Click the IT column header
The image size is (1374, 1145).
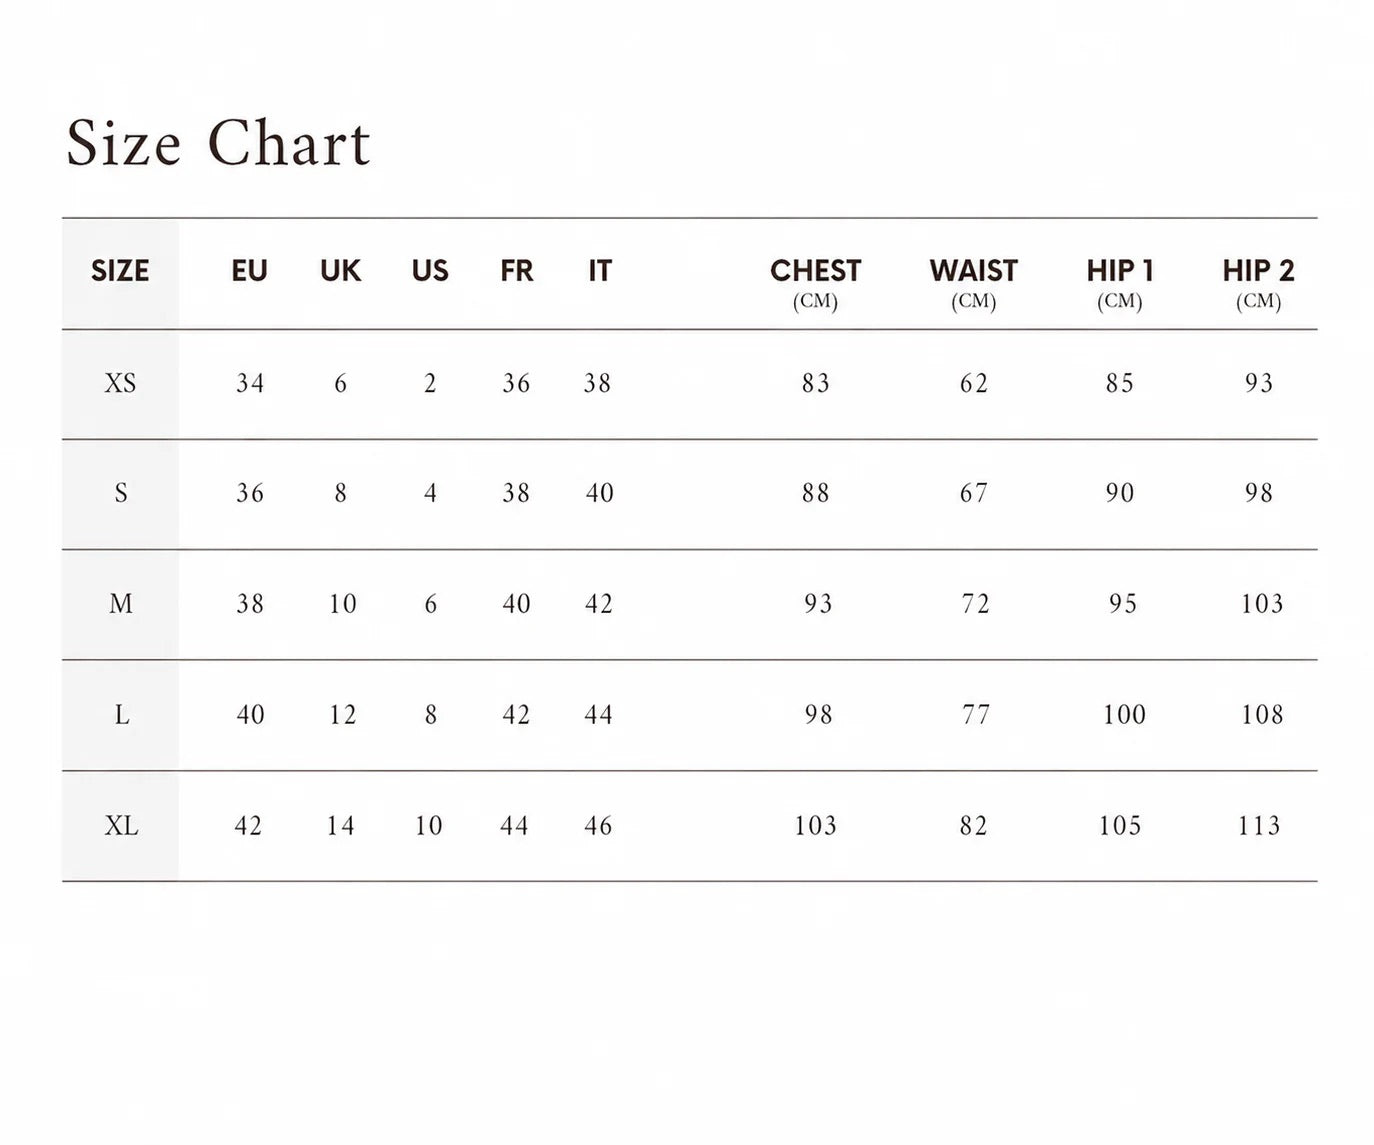tap(599, 271)
